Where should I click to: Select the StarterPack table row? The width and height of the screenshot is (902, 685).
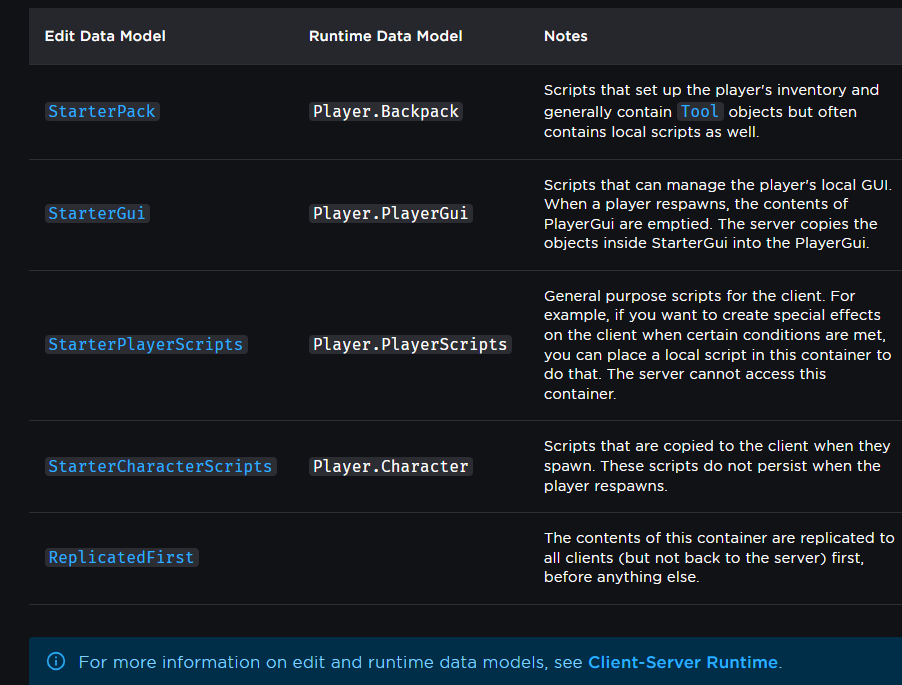point(450,111)
